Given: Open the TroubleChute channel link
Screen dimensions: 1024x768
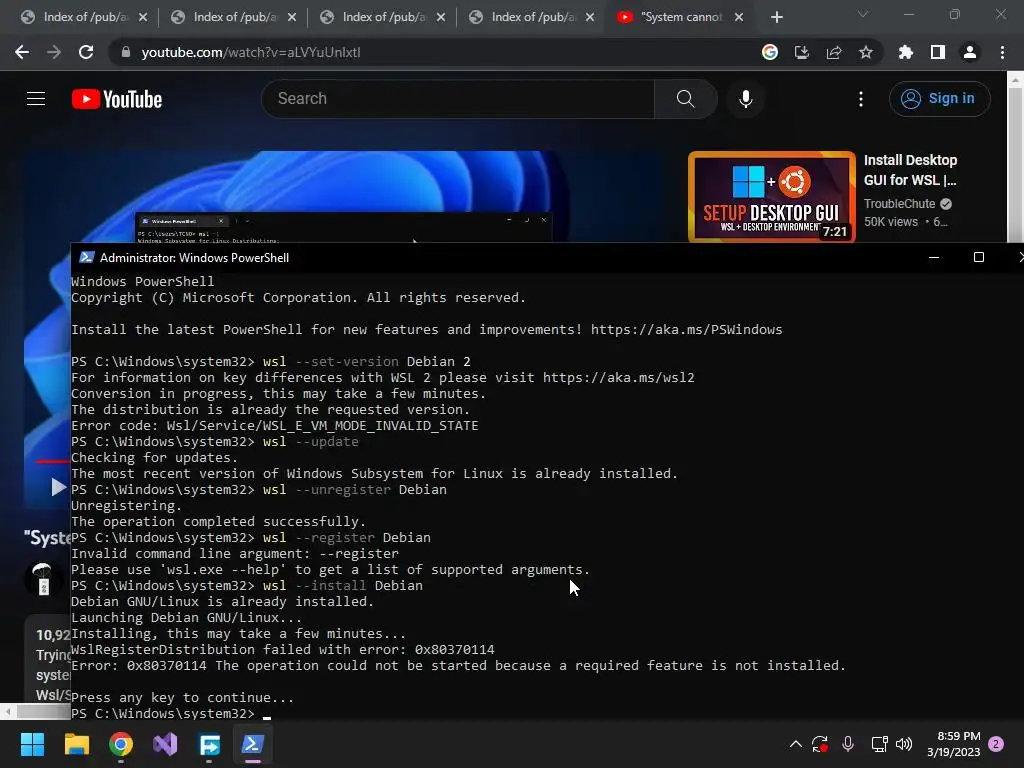Looking at the screenshot, I should [899, 204].
